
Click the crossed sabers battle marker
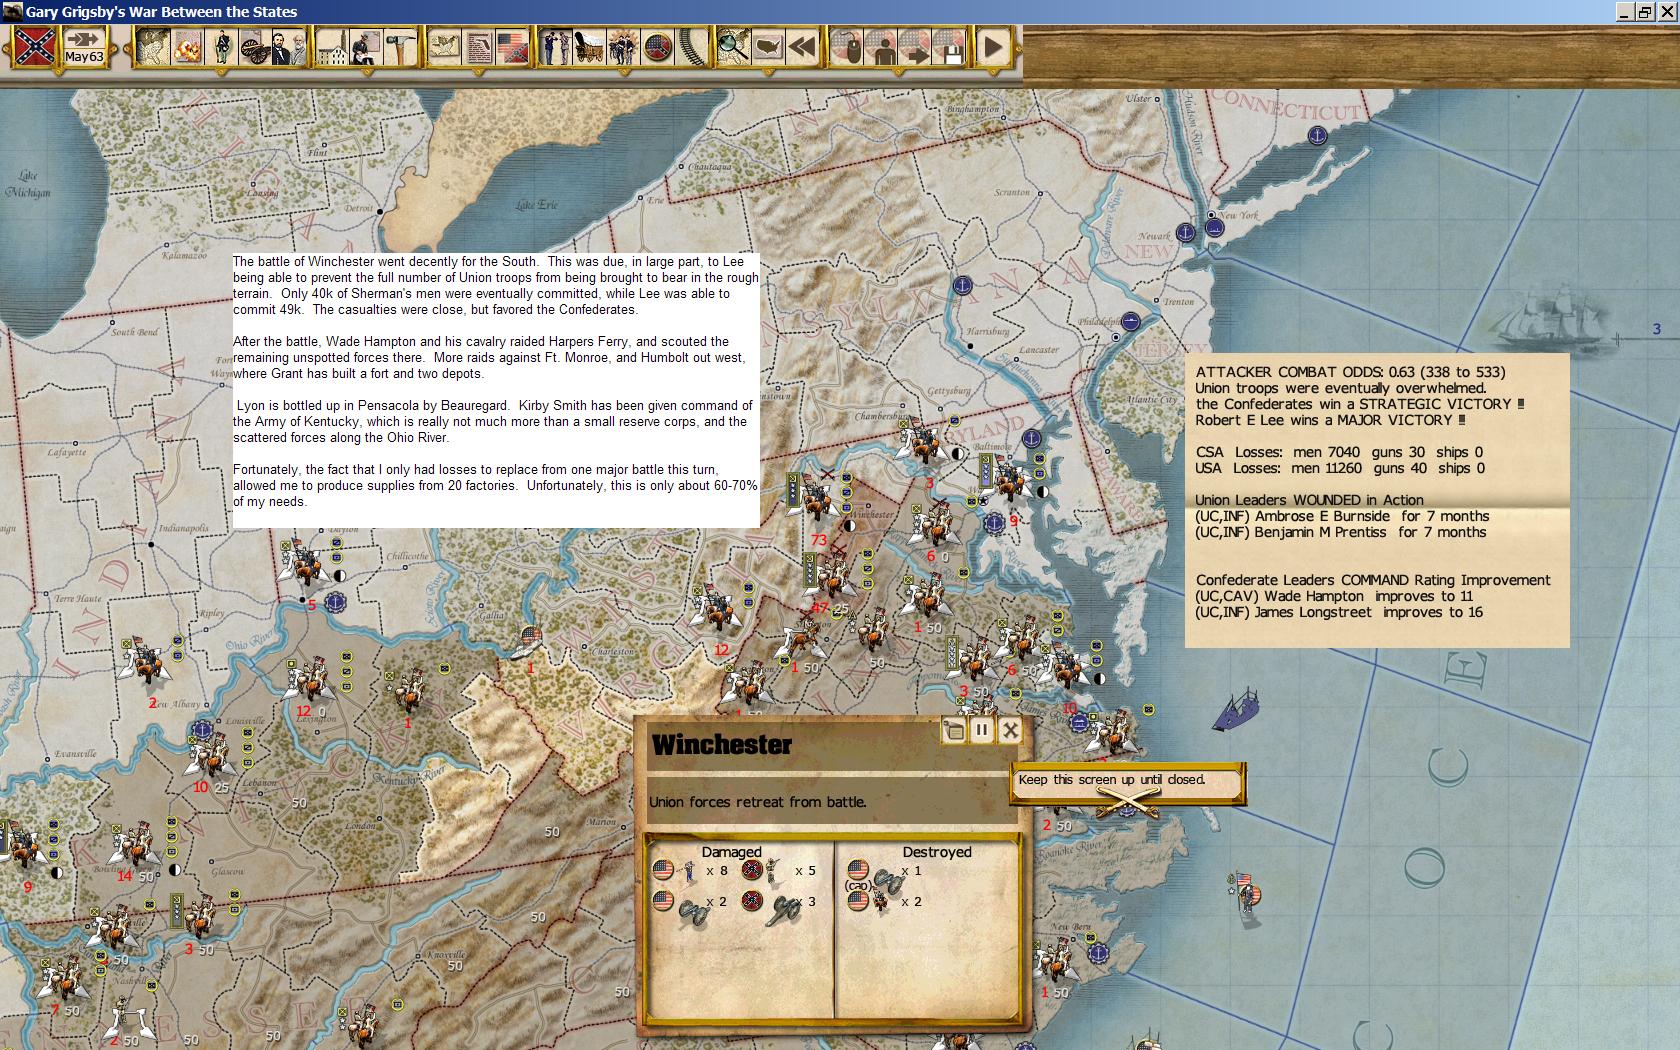tap(1128, 799)
